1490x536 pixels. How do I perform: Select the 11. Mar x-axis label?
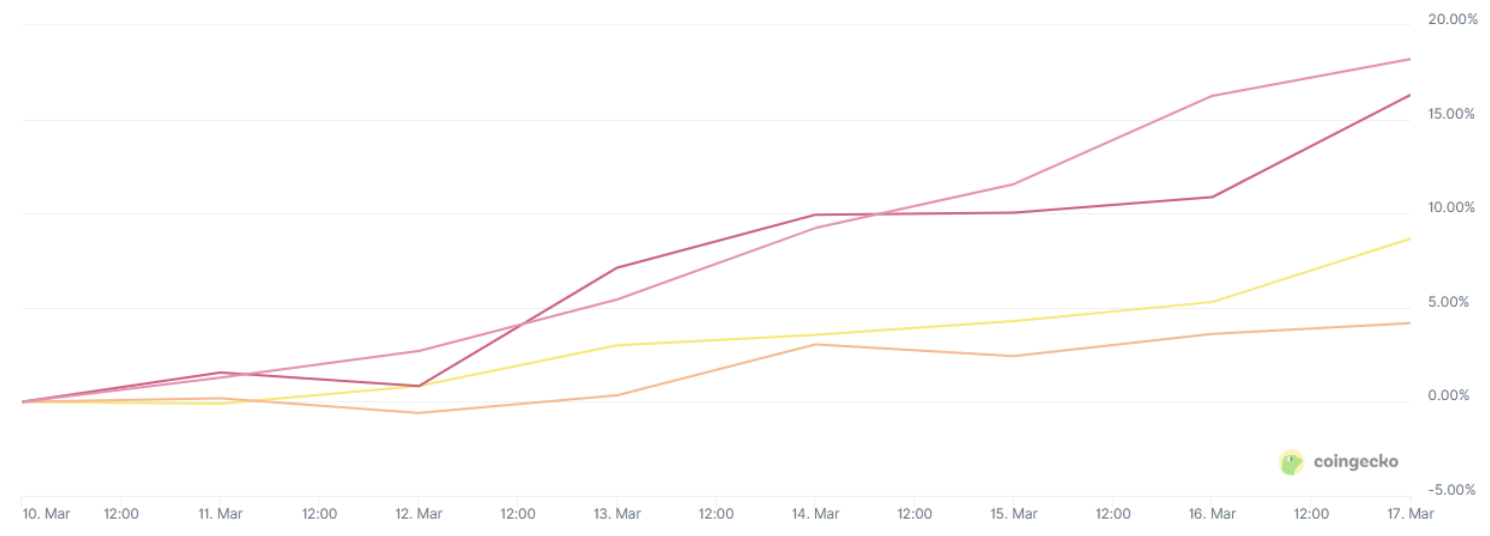[x=220, y=514]
